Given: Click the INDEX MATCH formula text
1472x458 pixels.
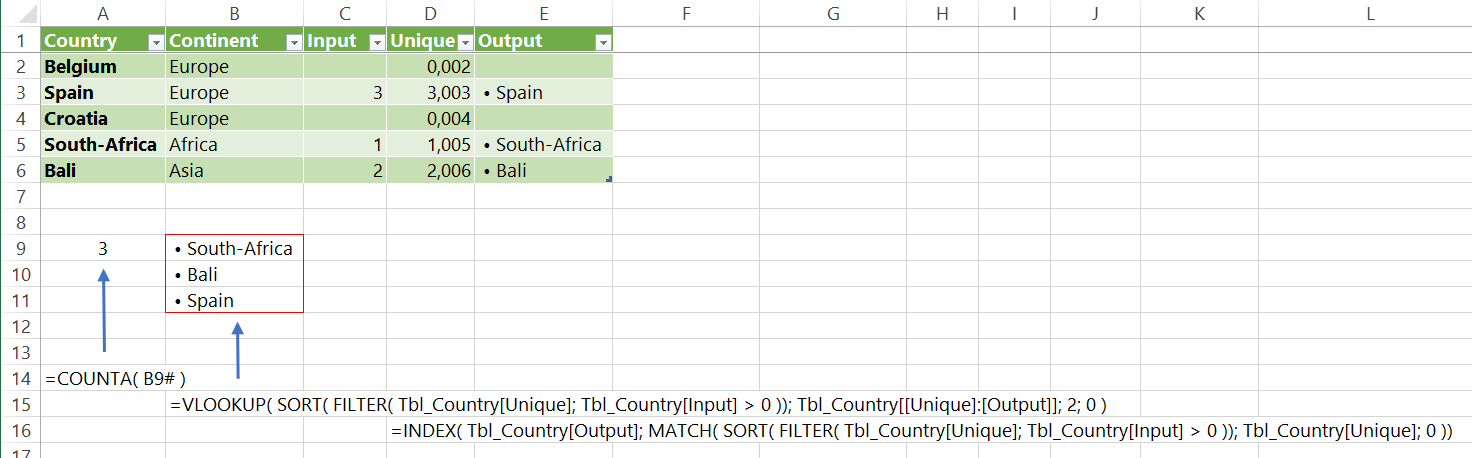Looking at the screenshot, I should [920, 431].
